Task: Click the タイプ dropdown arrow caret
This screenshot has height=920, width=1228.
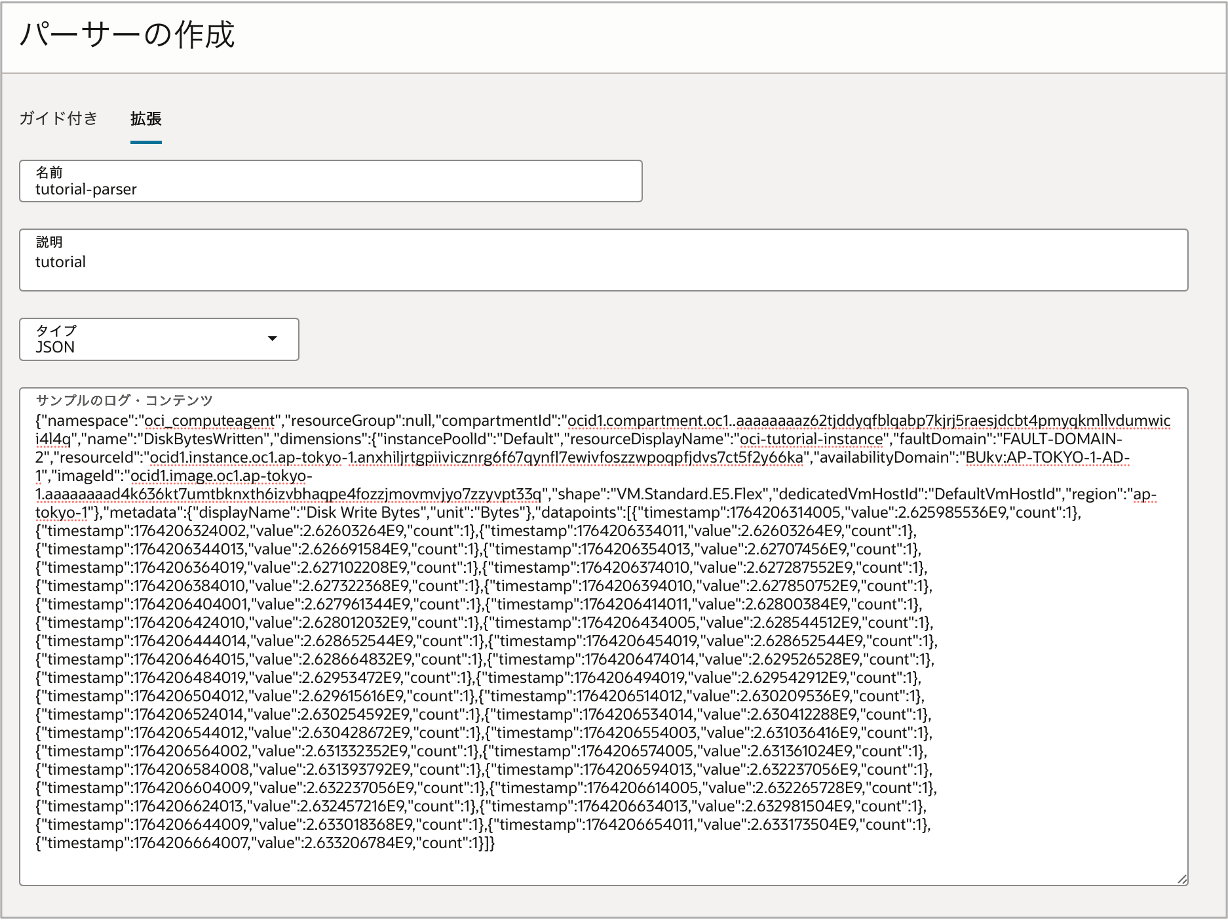Action: point(272,339)
